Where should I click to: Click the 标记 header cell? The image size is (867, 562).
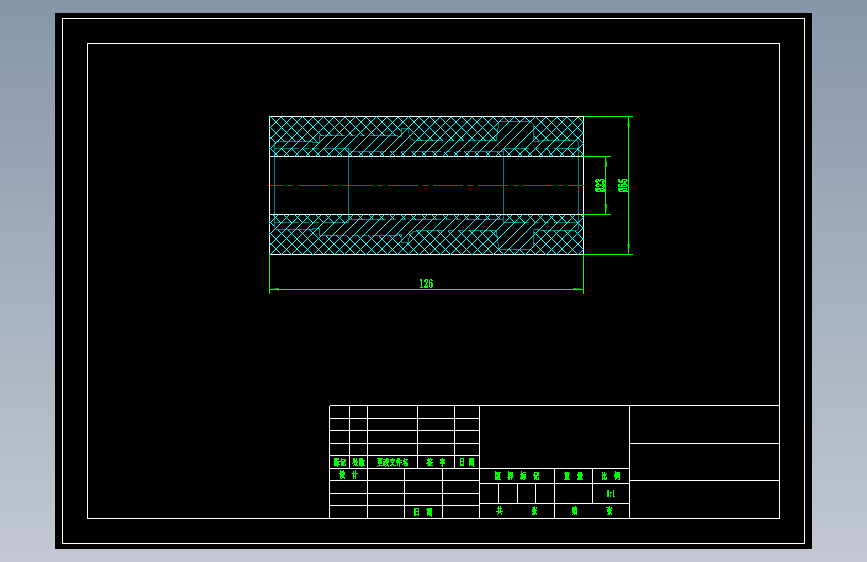(x=340, y=462)
